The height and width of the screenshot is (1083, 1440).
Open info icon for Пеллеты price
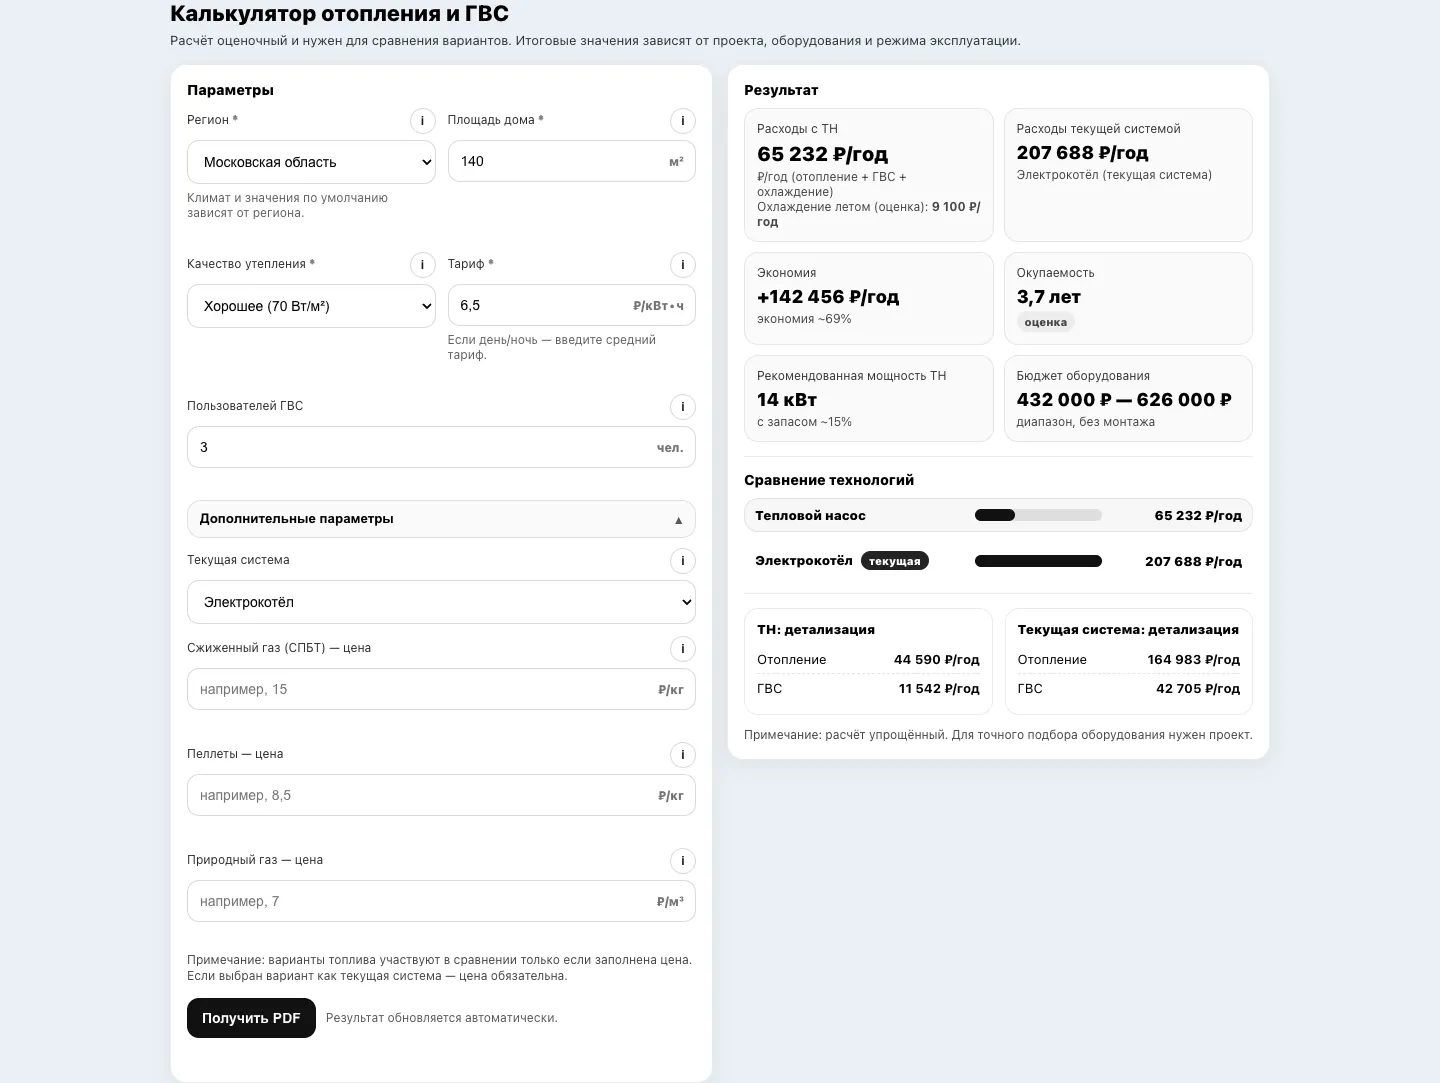click(683, 755)
